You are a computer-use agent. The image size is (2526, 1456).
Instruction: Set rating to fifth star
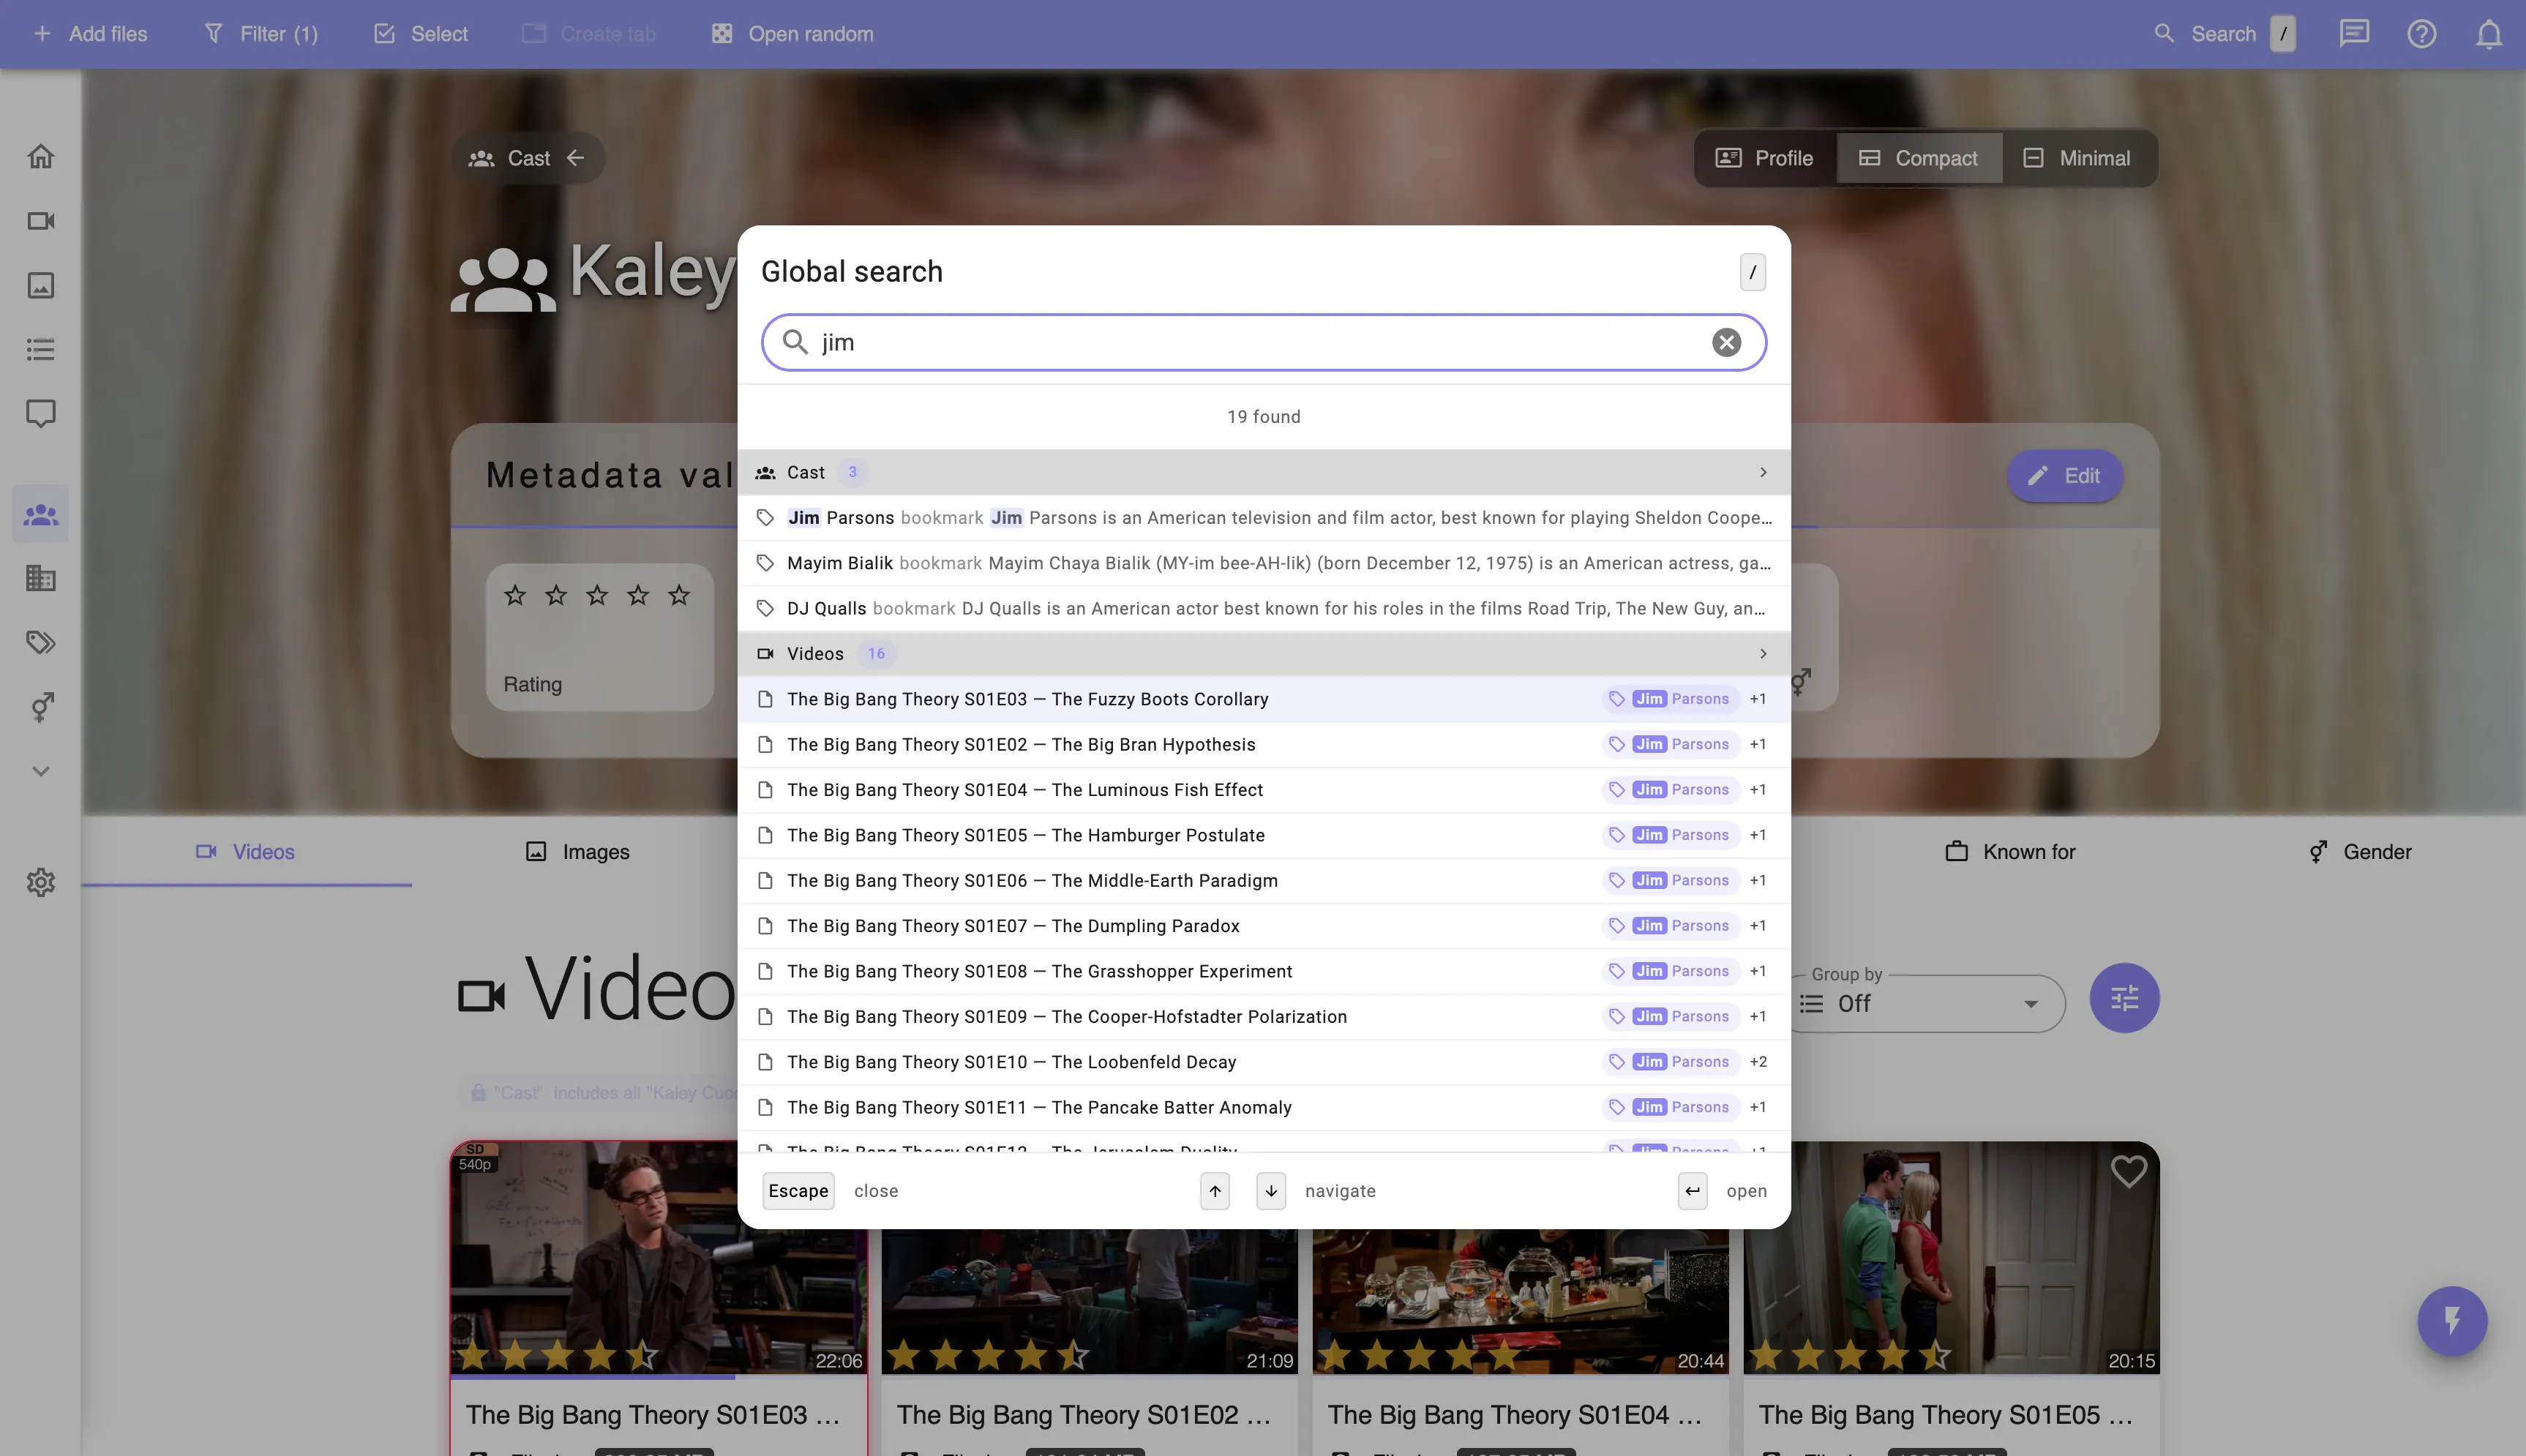coord(679,596)
